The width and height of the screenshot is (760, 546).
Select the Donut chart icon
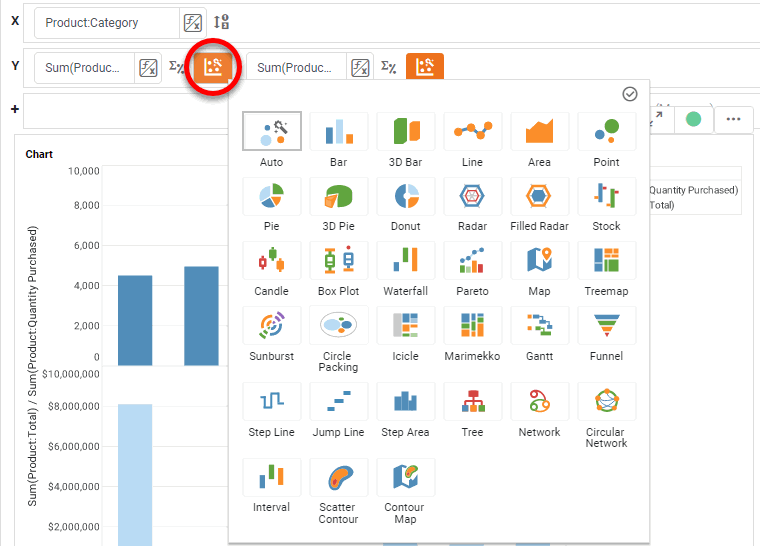click(405, 197)
